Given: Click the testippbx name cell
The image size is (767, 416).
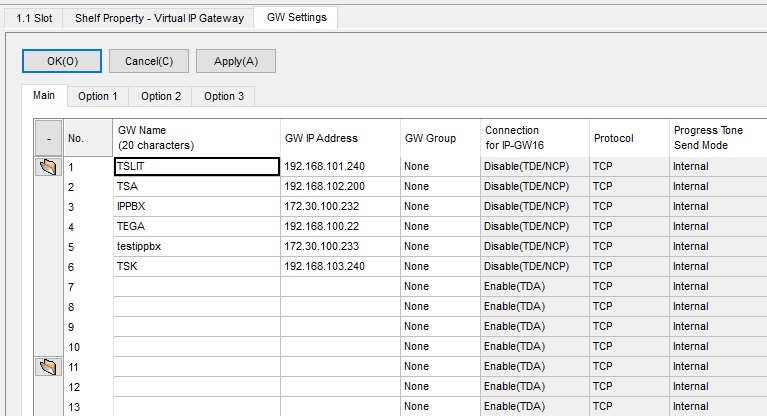Looking at the screenshot, I should (197, 247).
